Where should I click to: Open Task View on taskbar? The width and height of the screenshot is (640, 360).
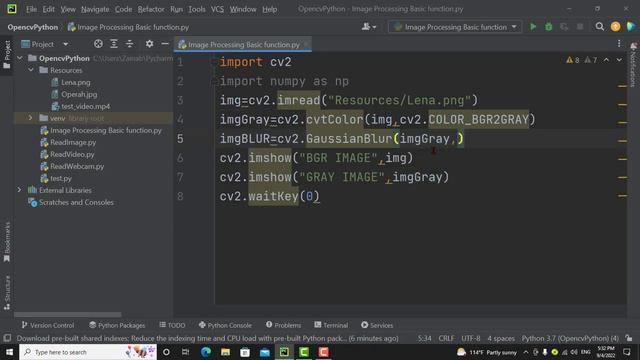point(185,352)
